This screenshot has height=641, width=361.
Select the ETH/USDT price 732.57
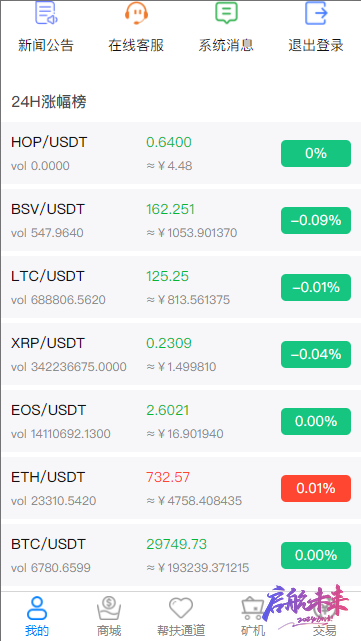coord(168,477)
